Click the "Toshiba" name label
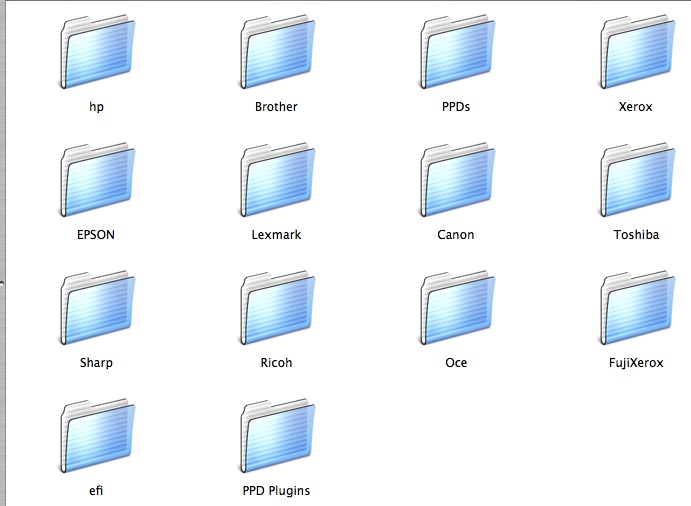 click(636, 234)
